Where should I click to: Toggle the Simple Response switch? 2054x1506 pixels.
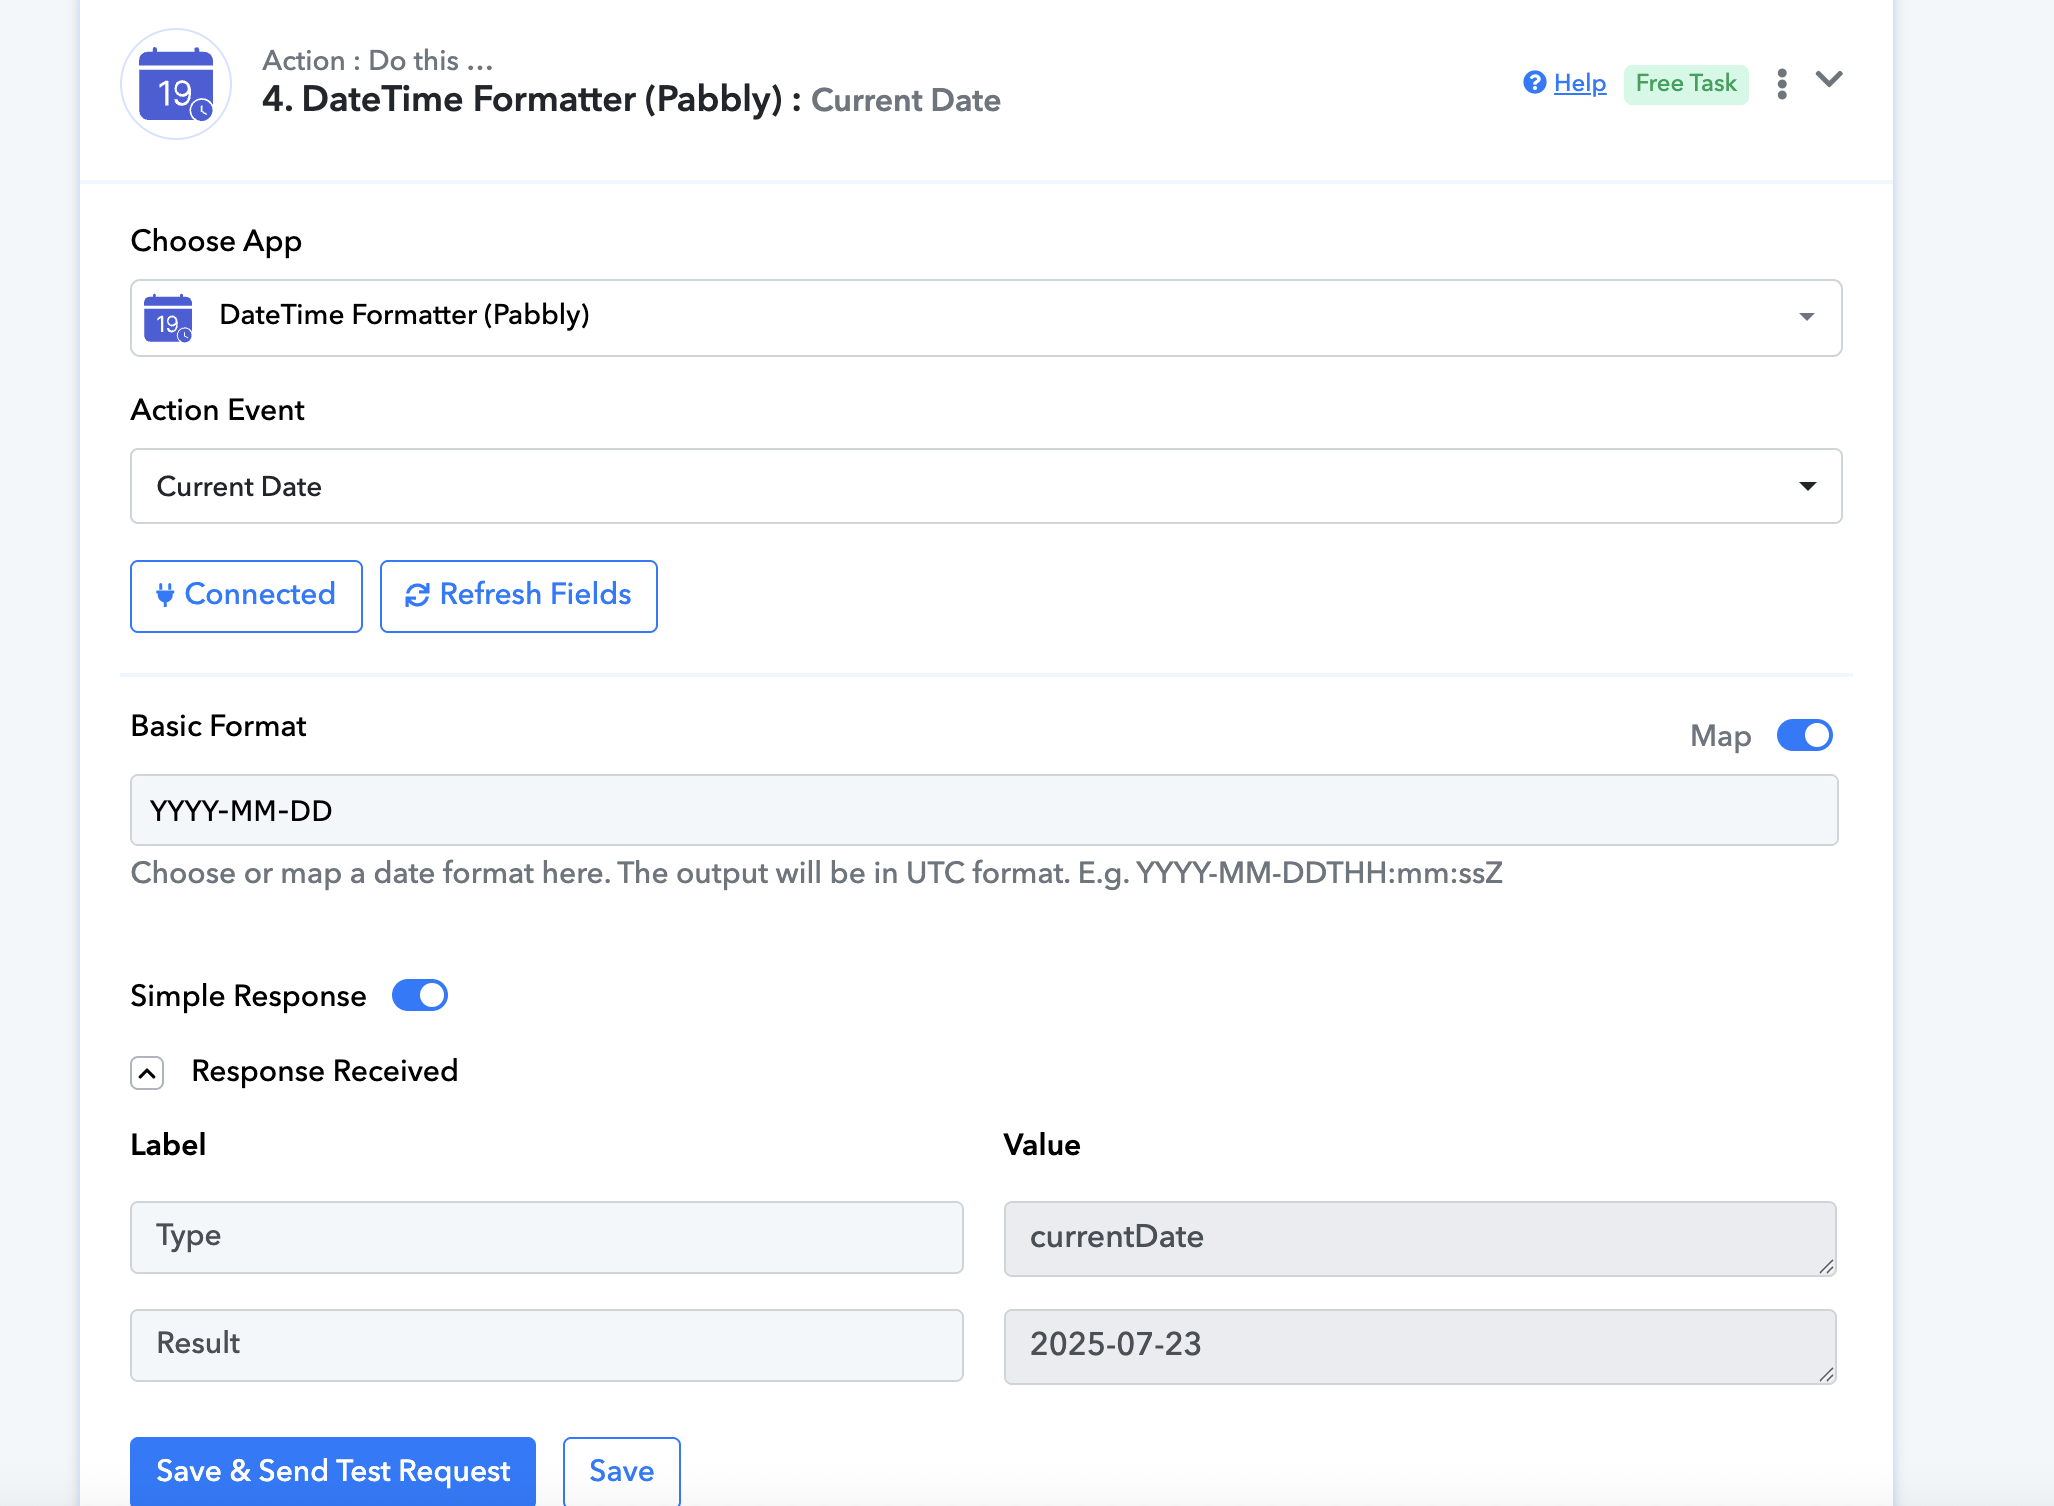pos(420,995)
